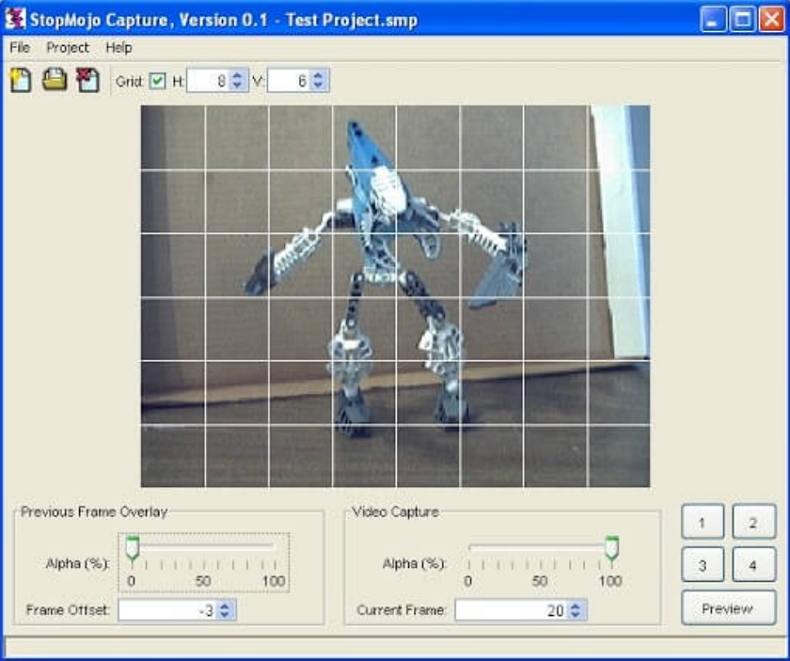Click the button labeled 3

tap(702, 565)
